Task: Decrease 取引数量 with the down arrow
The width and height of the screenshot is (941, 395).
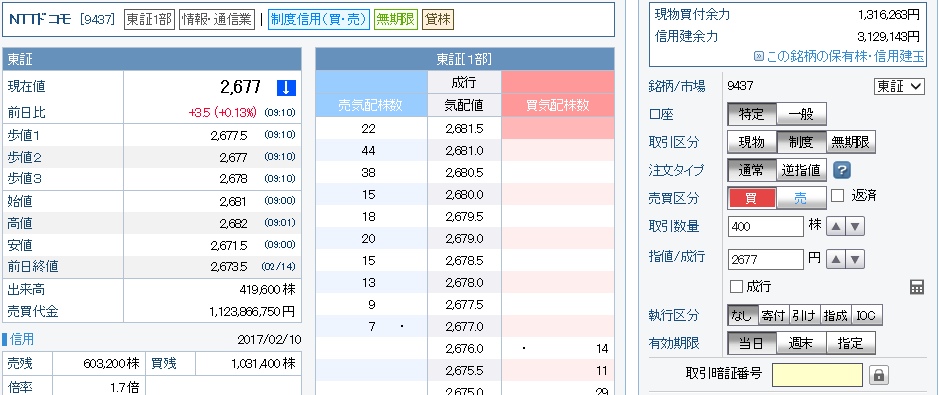Action: pos(855,227)
